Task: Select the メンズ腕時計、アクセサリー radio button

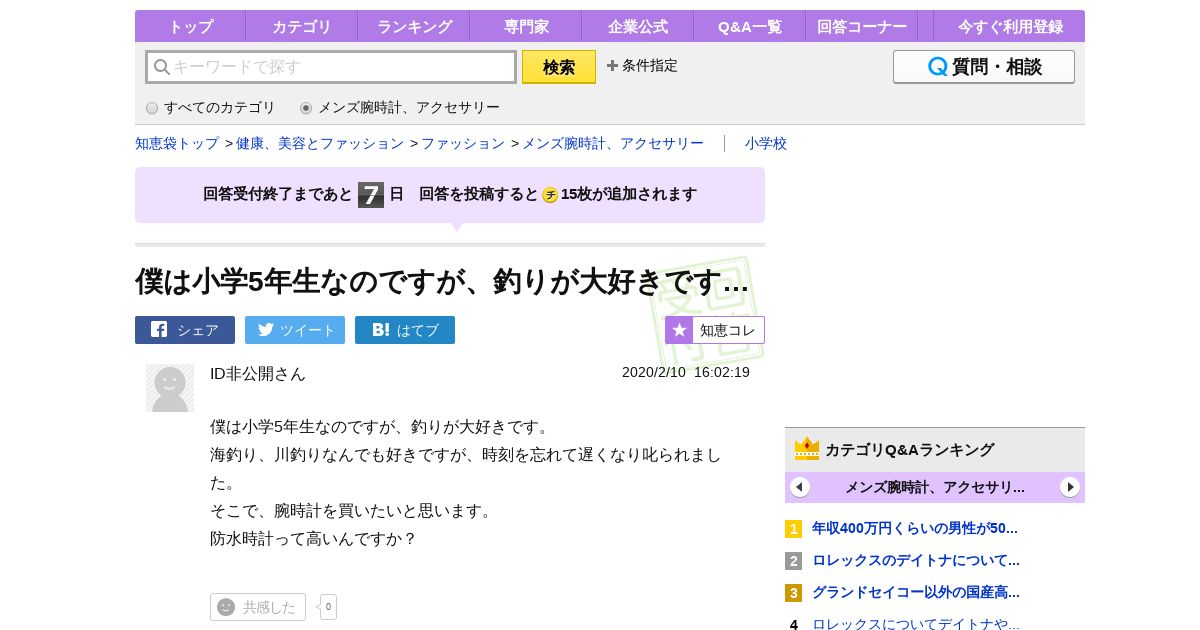Action: [x=306, y=108]
